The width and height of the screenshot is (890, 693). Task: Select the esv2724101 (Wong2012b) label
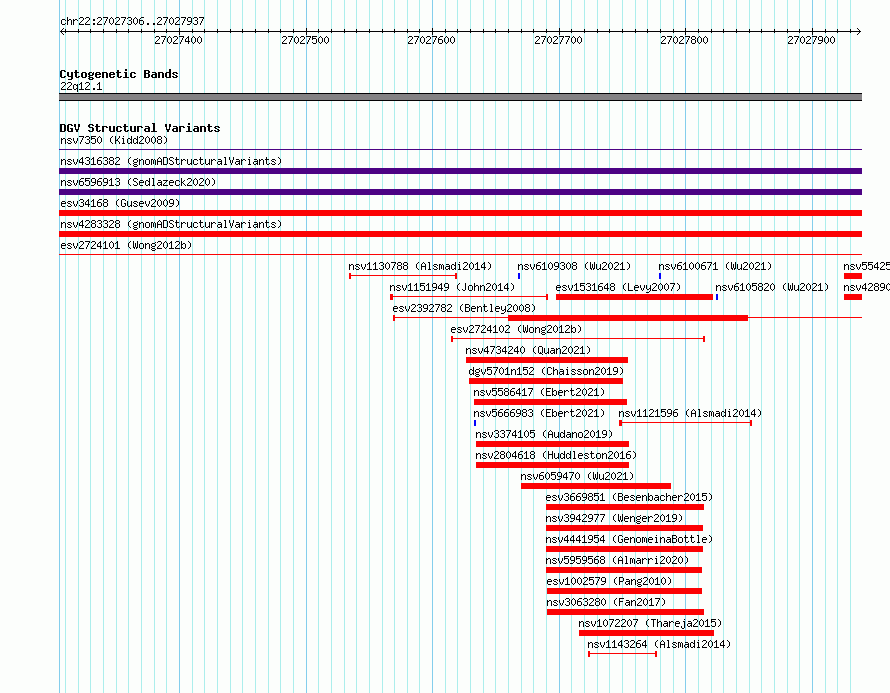[x=126, y=245]
